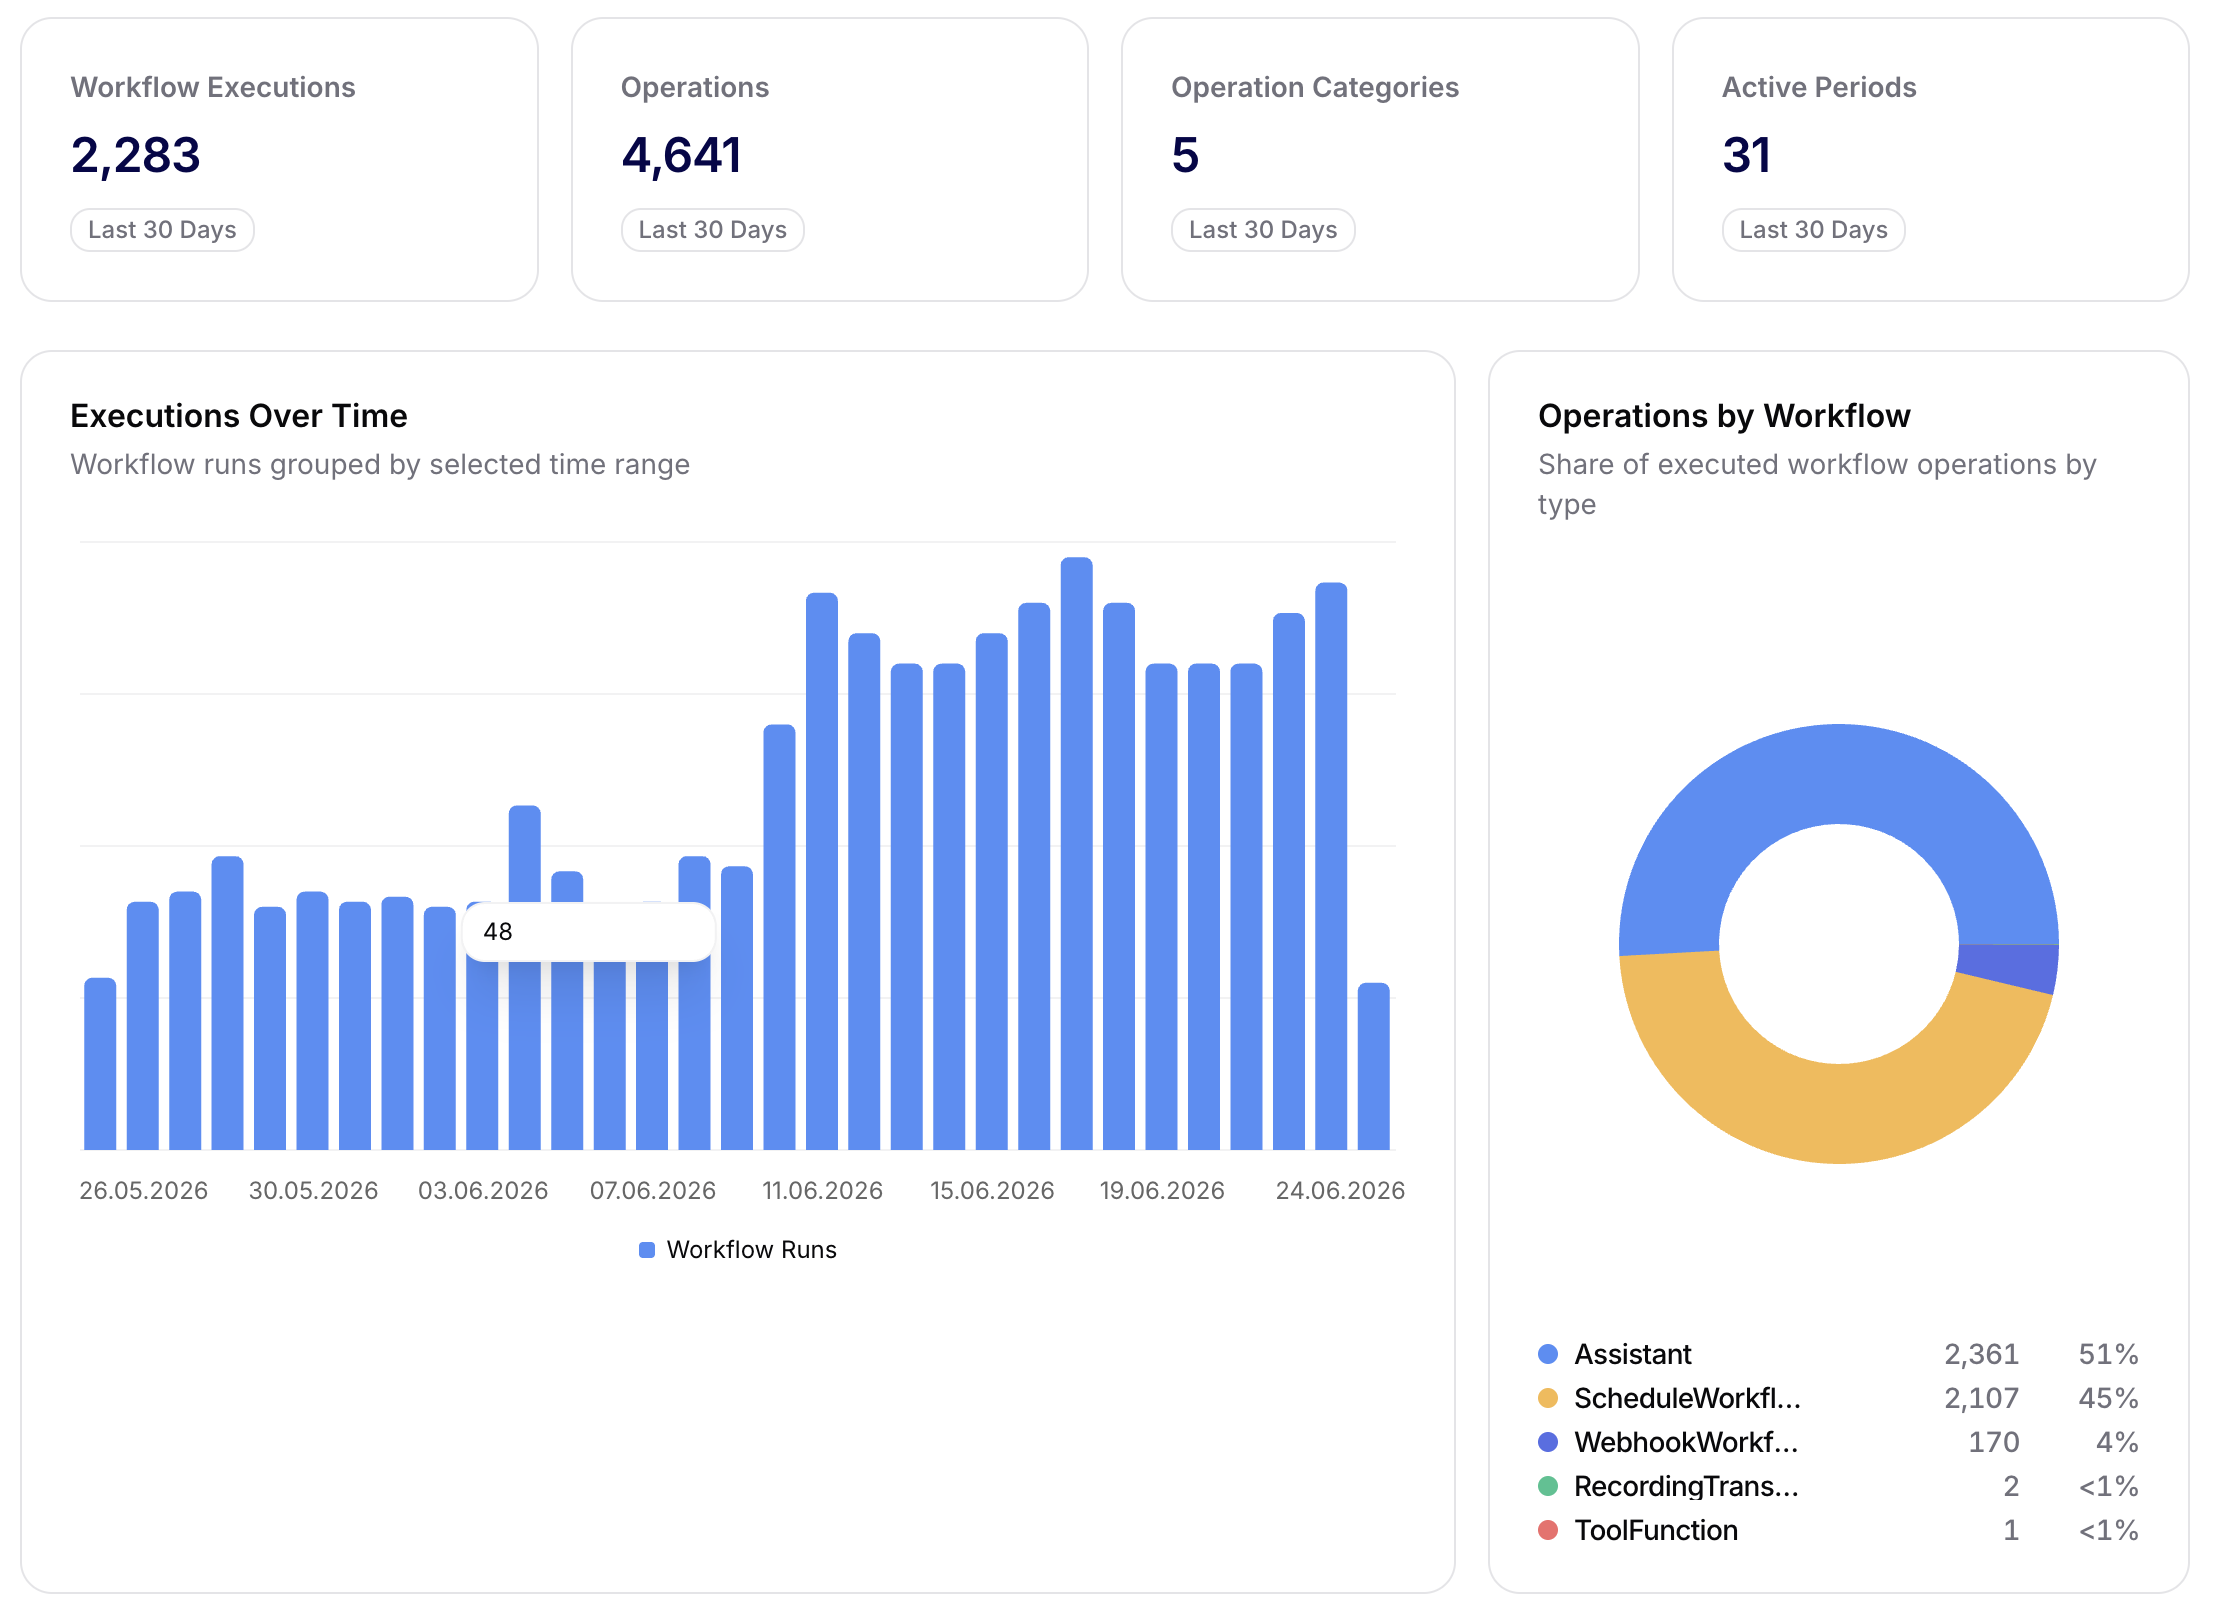This screenshot has height=1610, width=2218.
Task: Click the Active Periods Last 30 Days badge
Action: click(x=1813, y=230)
